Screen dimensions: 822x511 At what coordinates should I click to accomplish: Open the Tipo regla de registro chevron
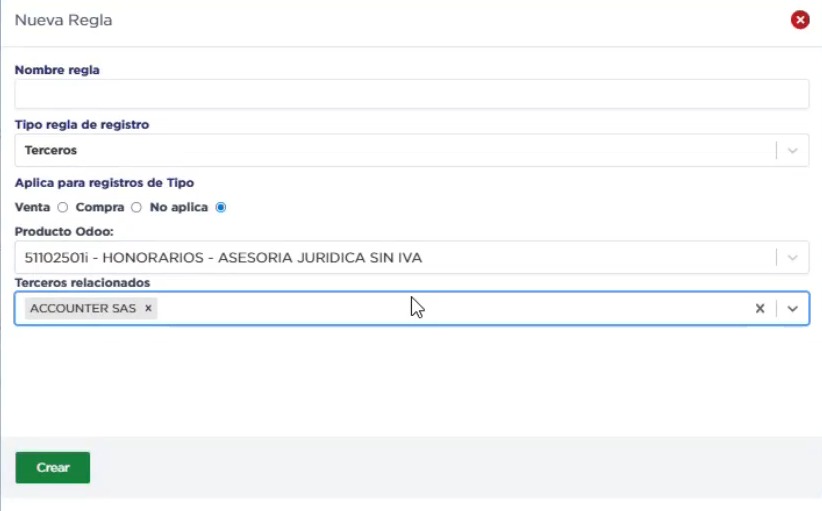(x=793, y=150)
